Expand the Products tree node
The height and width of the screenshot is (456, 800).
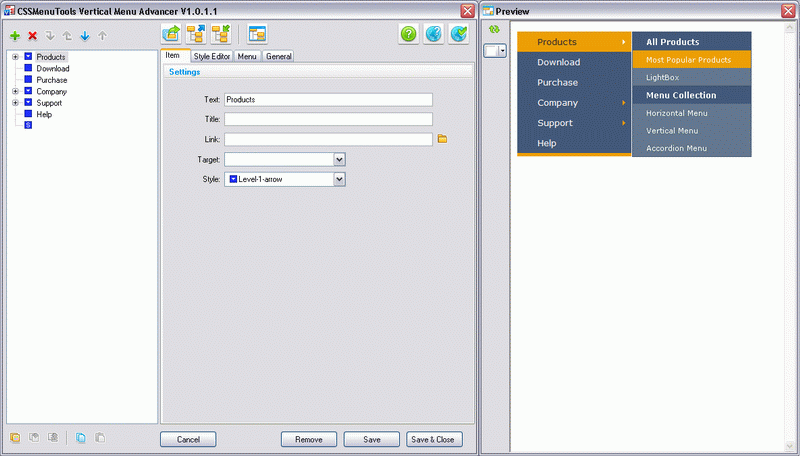[x=15, y=57]
